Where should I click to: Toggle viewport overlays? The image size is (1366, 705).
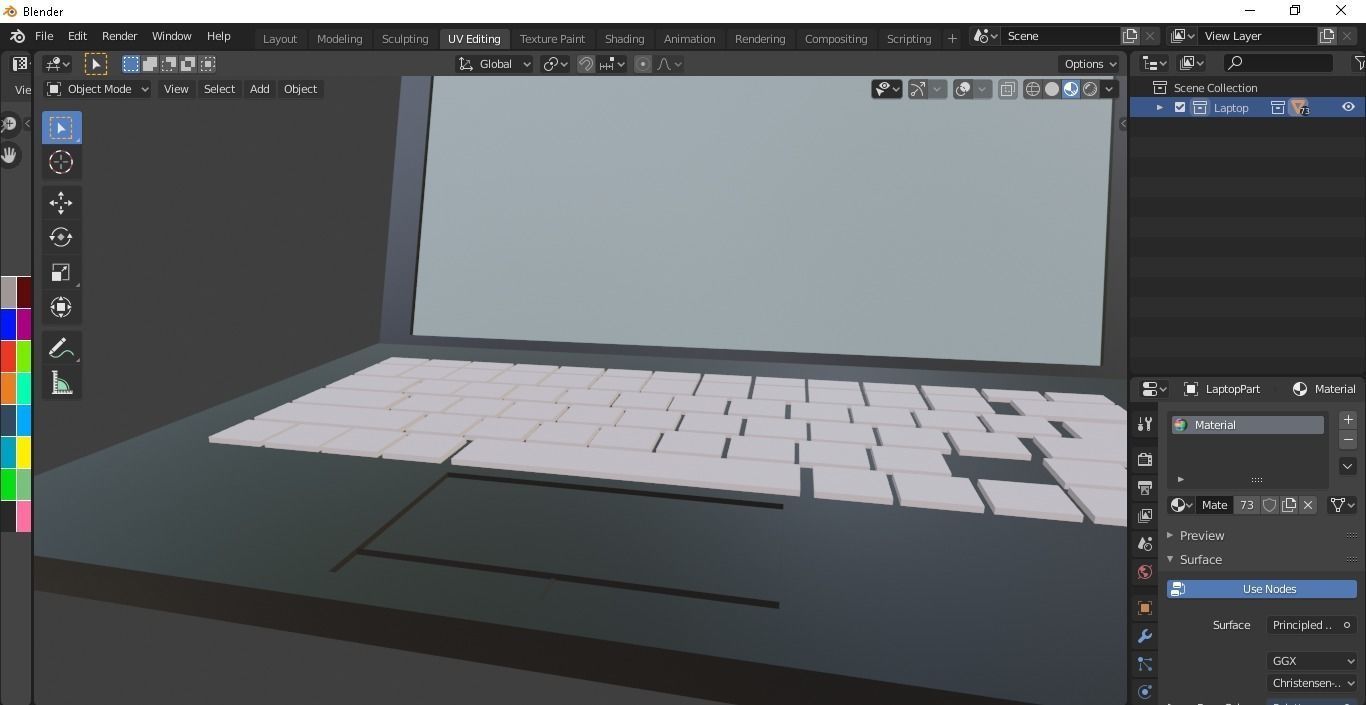click(x=963, y=89)
